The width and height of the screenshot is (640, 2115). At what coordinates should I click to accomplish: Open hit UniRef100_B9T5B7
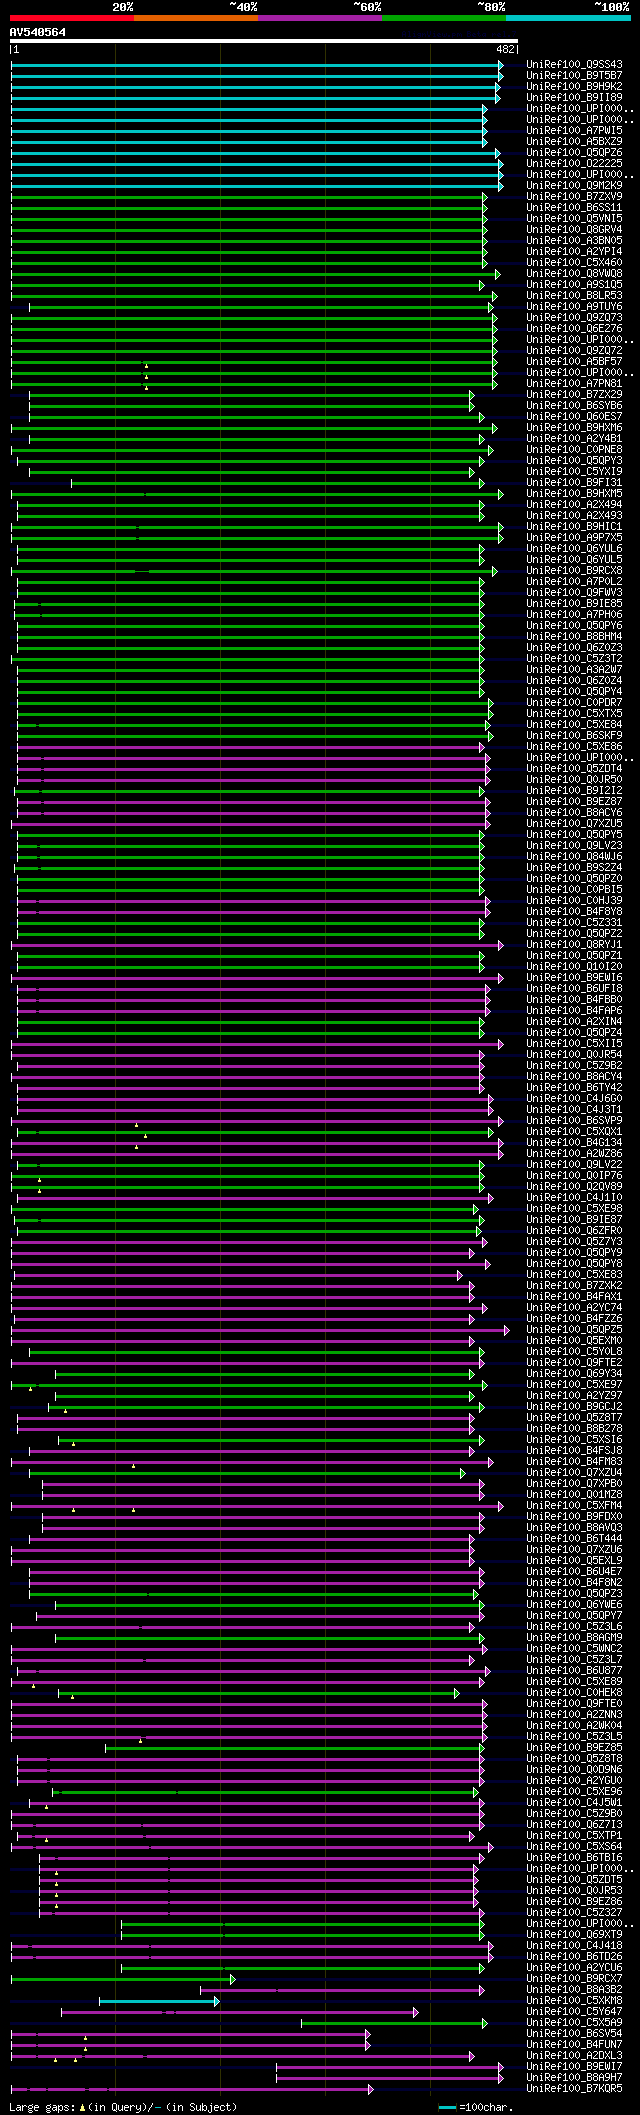[x=574, y=76]
